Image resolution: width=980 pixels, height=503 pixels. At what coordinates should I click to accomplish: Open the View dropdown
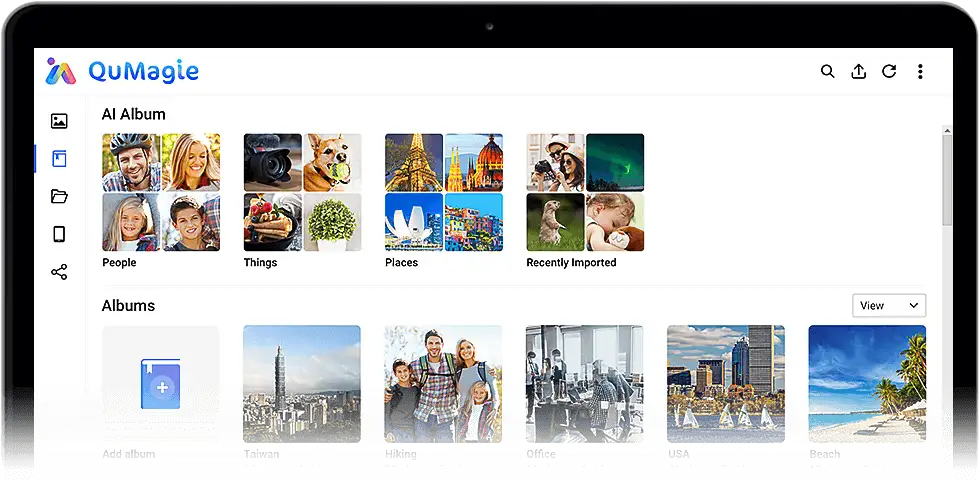click(x=889, y=306)
